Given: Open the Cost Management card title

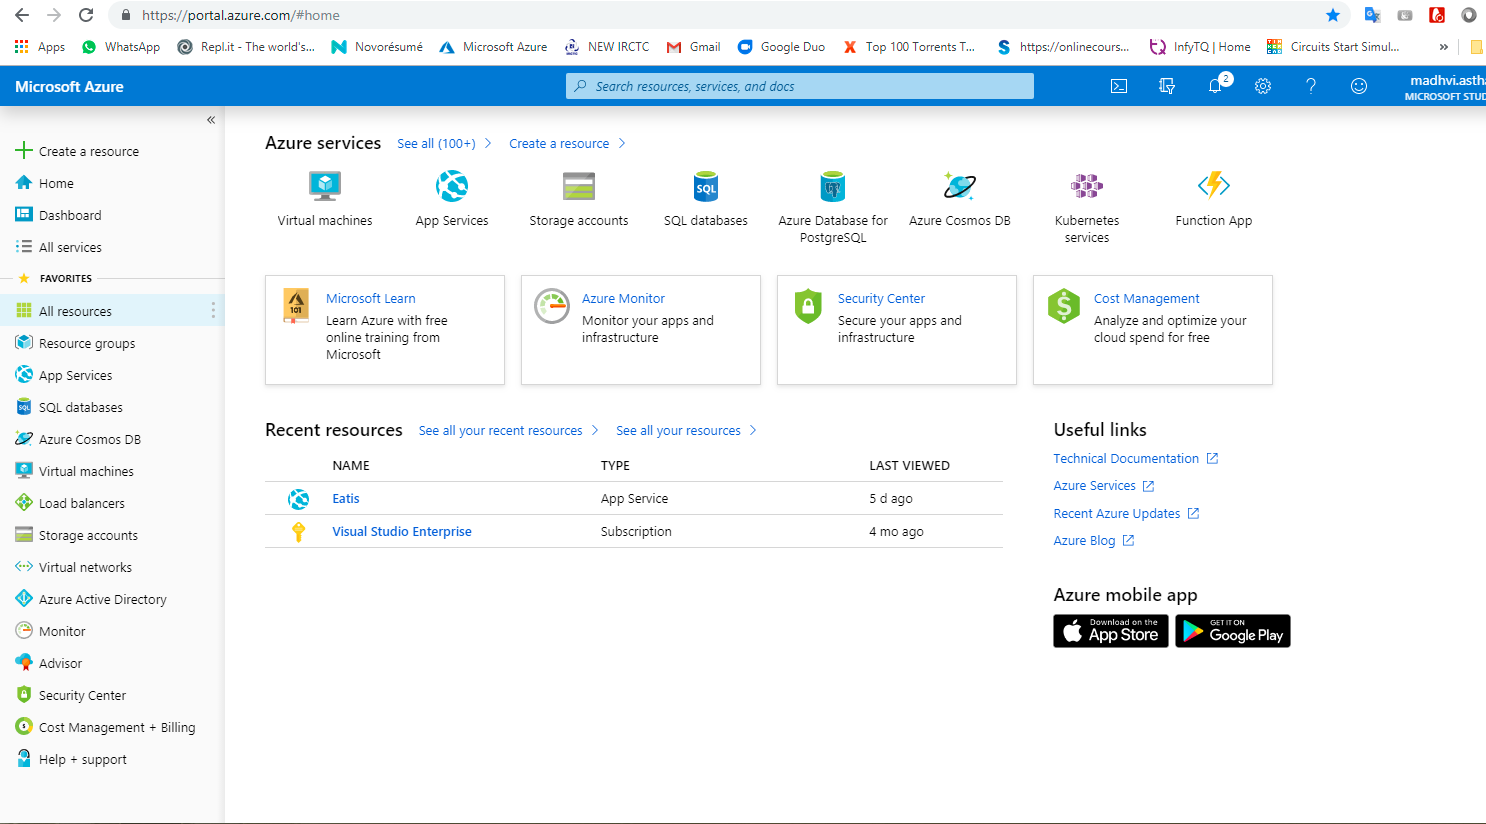Looking at the screenshot, I should tap(1146, 299).
